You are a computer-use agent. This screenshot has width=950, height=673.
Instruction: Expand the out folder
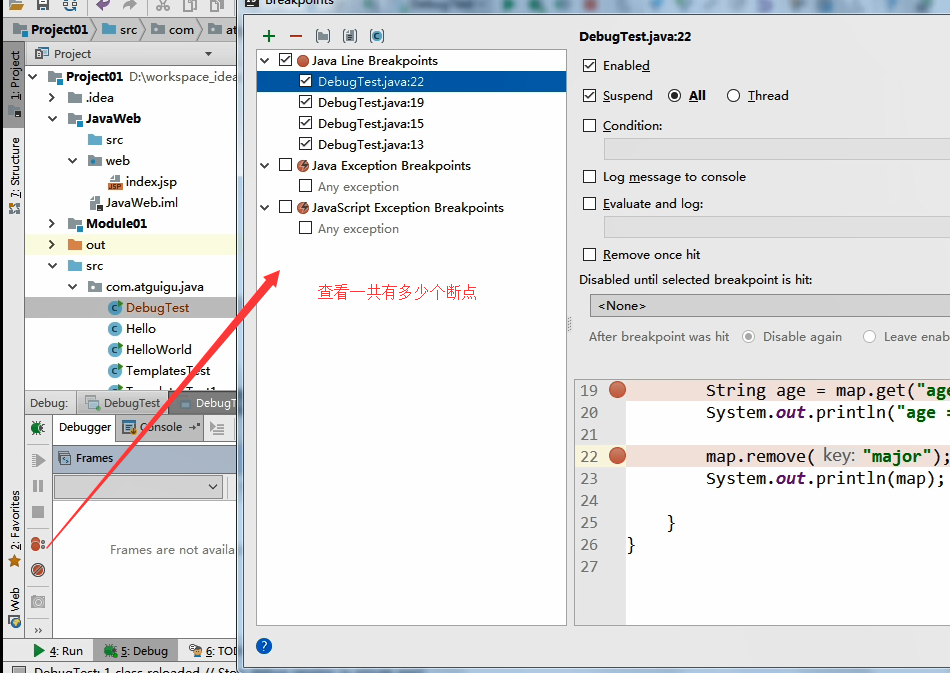click(x=52, y=245)
